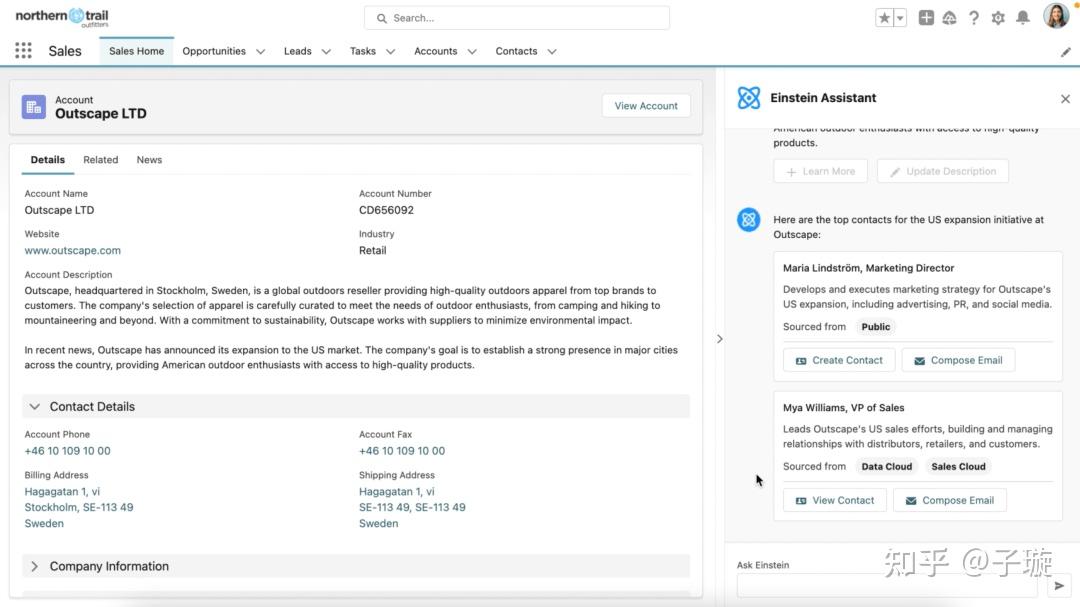Open the News tab
1080x607 pixels.
(149, 159)
